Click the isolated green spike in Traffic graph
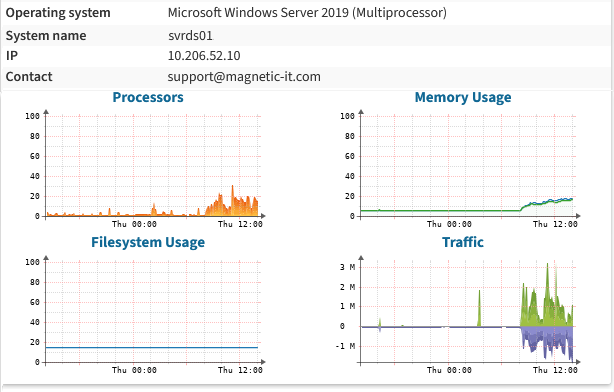Viewport: 614px width, 392px height. (x=479, y=307)
